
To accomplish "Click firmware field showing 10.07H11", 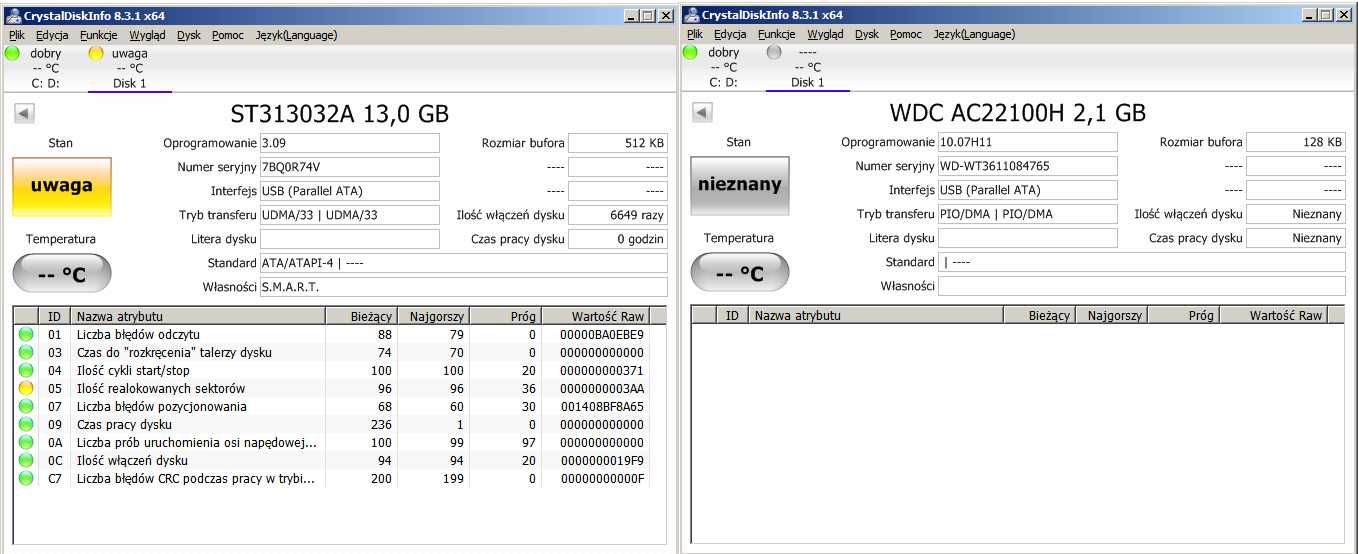I will click(1028, 142).
